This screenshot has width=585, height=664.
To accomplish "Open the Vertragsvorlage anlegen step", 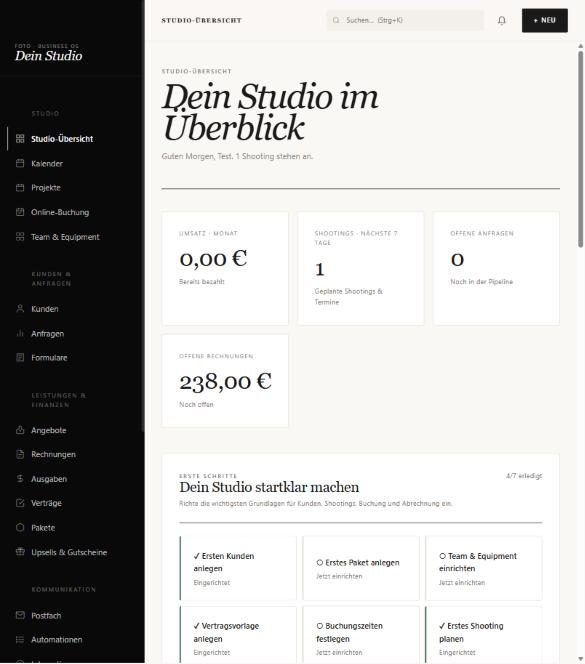I will [x=238, y=635].
